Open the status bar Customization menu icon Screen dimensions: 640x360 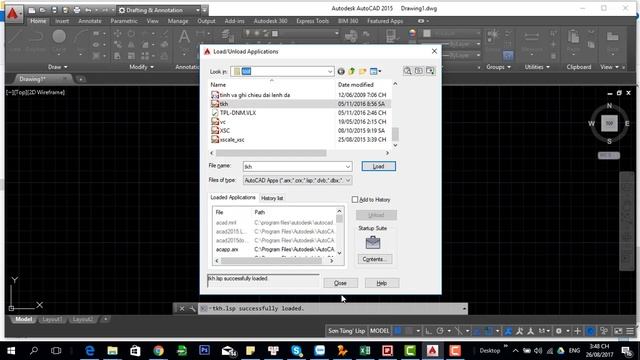[630, 331]
